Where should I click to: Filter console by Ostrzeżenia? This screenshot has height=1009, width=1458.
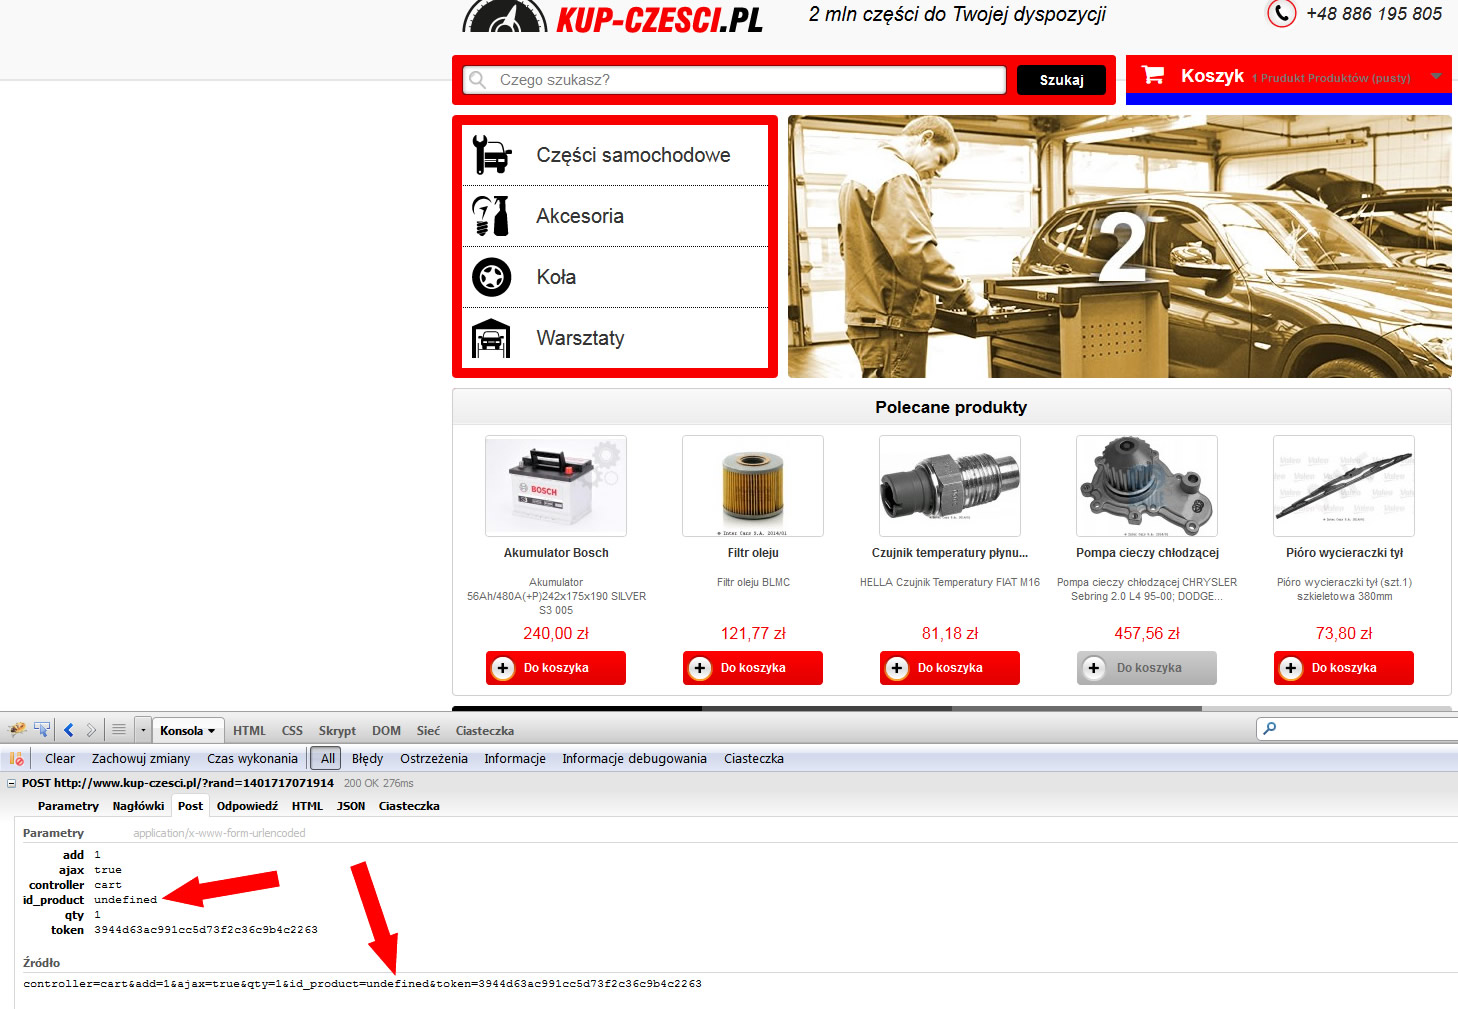coord(434,759)
